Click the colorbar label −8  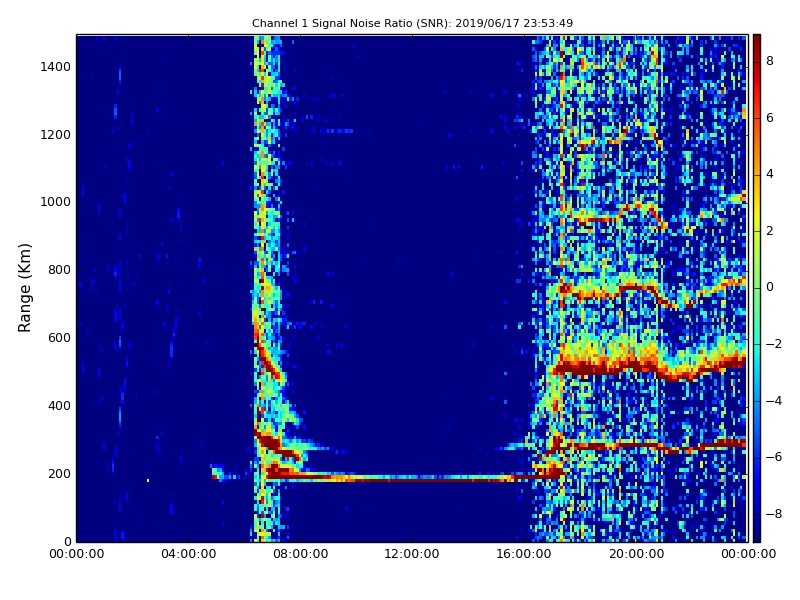click(773, 514)
